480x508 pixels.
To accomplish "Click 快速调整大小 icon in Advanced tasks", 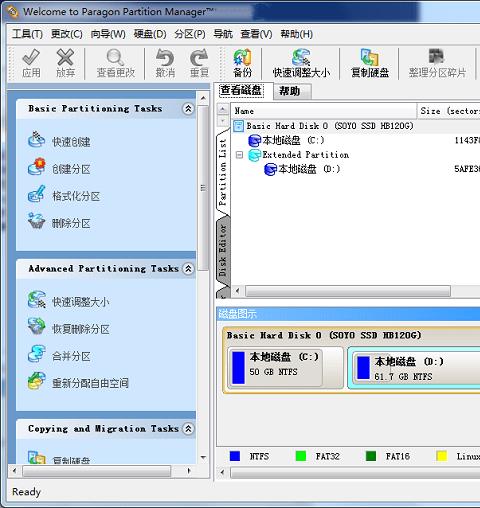I will [36, 300].
